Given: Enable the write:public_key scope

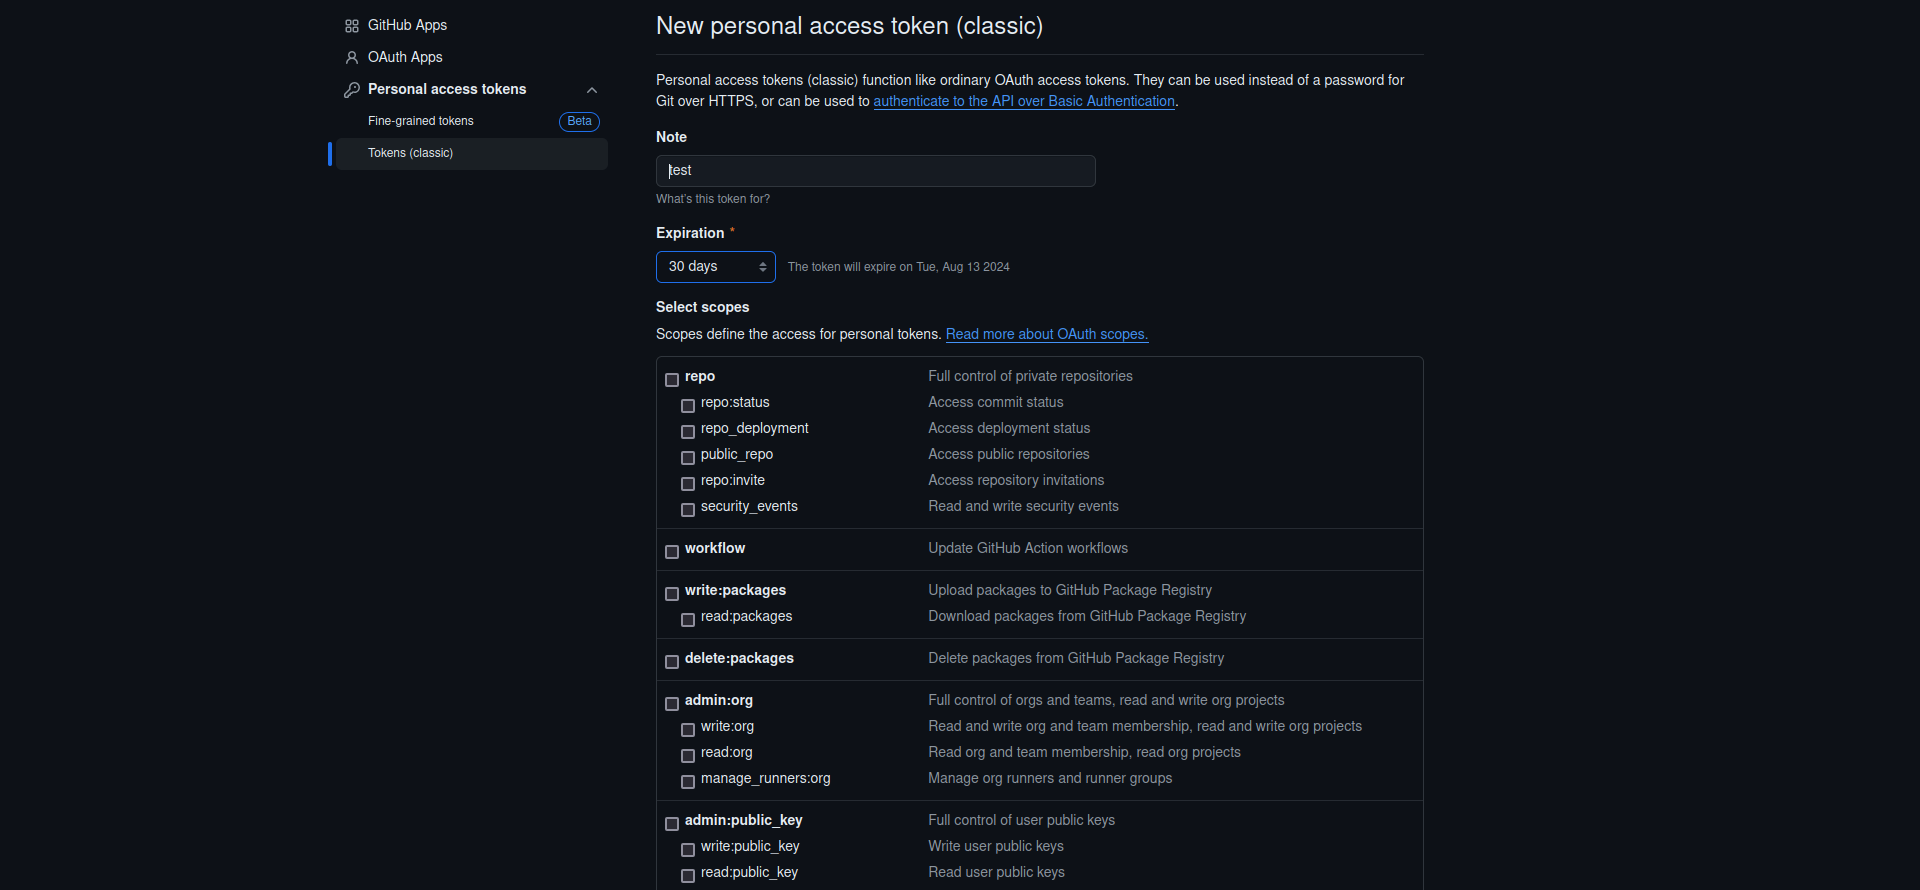Looking at the screenshot, I should (x=688, y=850).
